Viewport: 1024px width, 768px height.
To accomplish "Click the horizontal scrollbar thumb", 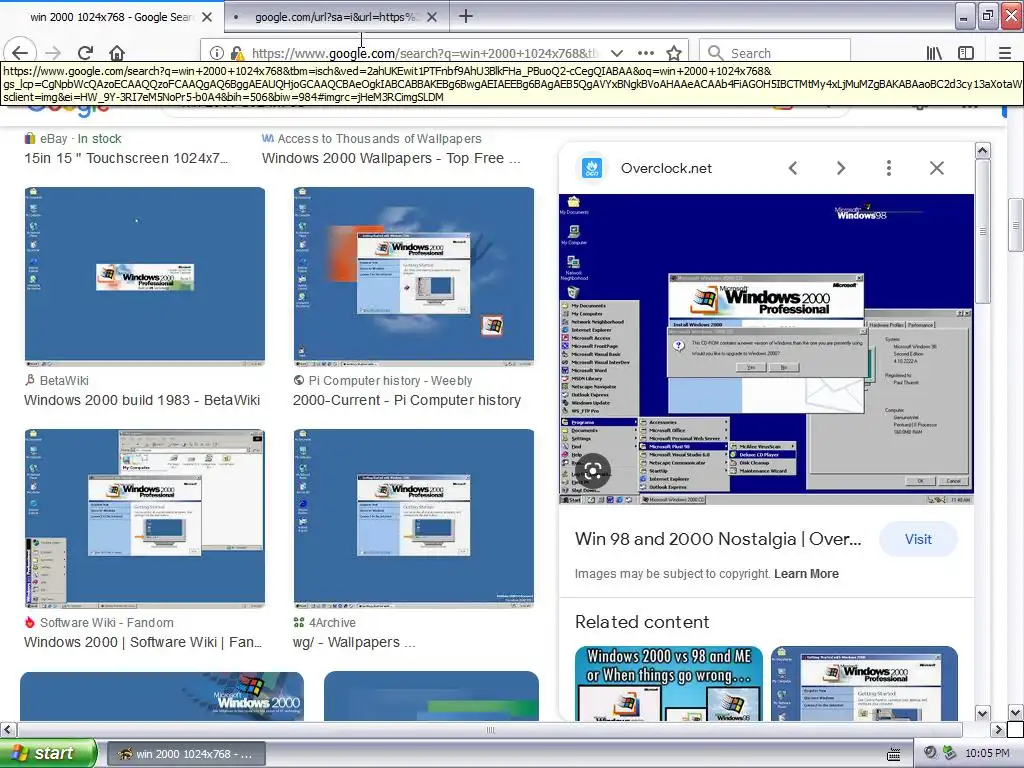I will 490,729.
